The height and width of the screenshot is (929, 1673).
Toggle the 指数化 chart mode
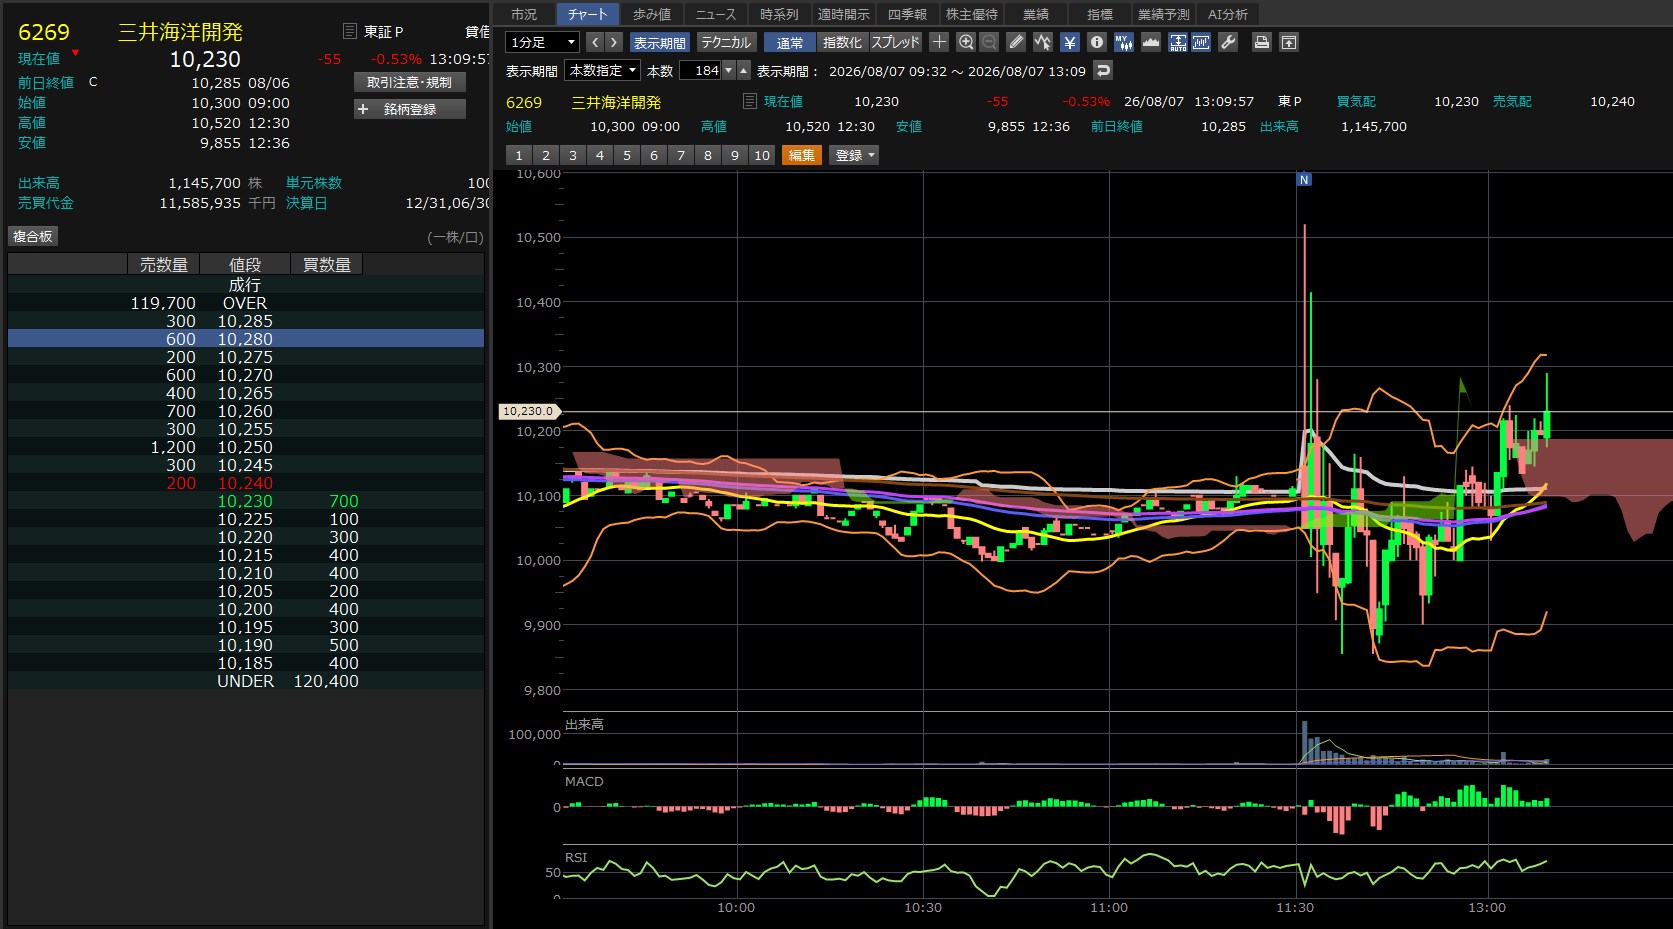pyautogui.click(x=842, y=42)
